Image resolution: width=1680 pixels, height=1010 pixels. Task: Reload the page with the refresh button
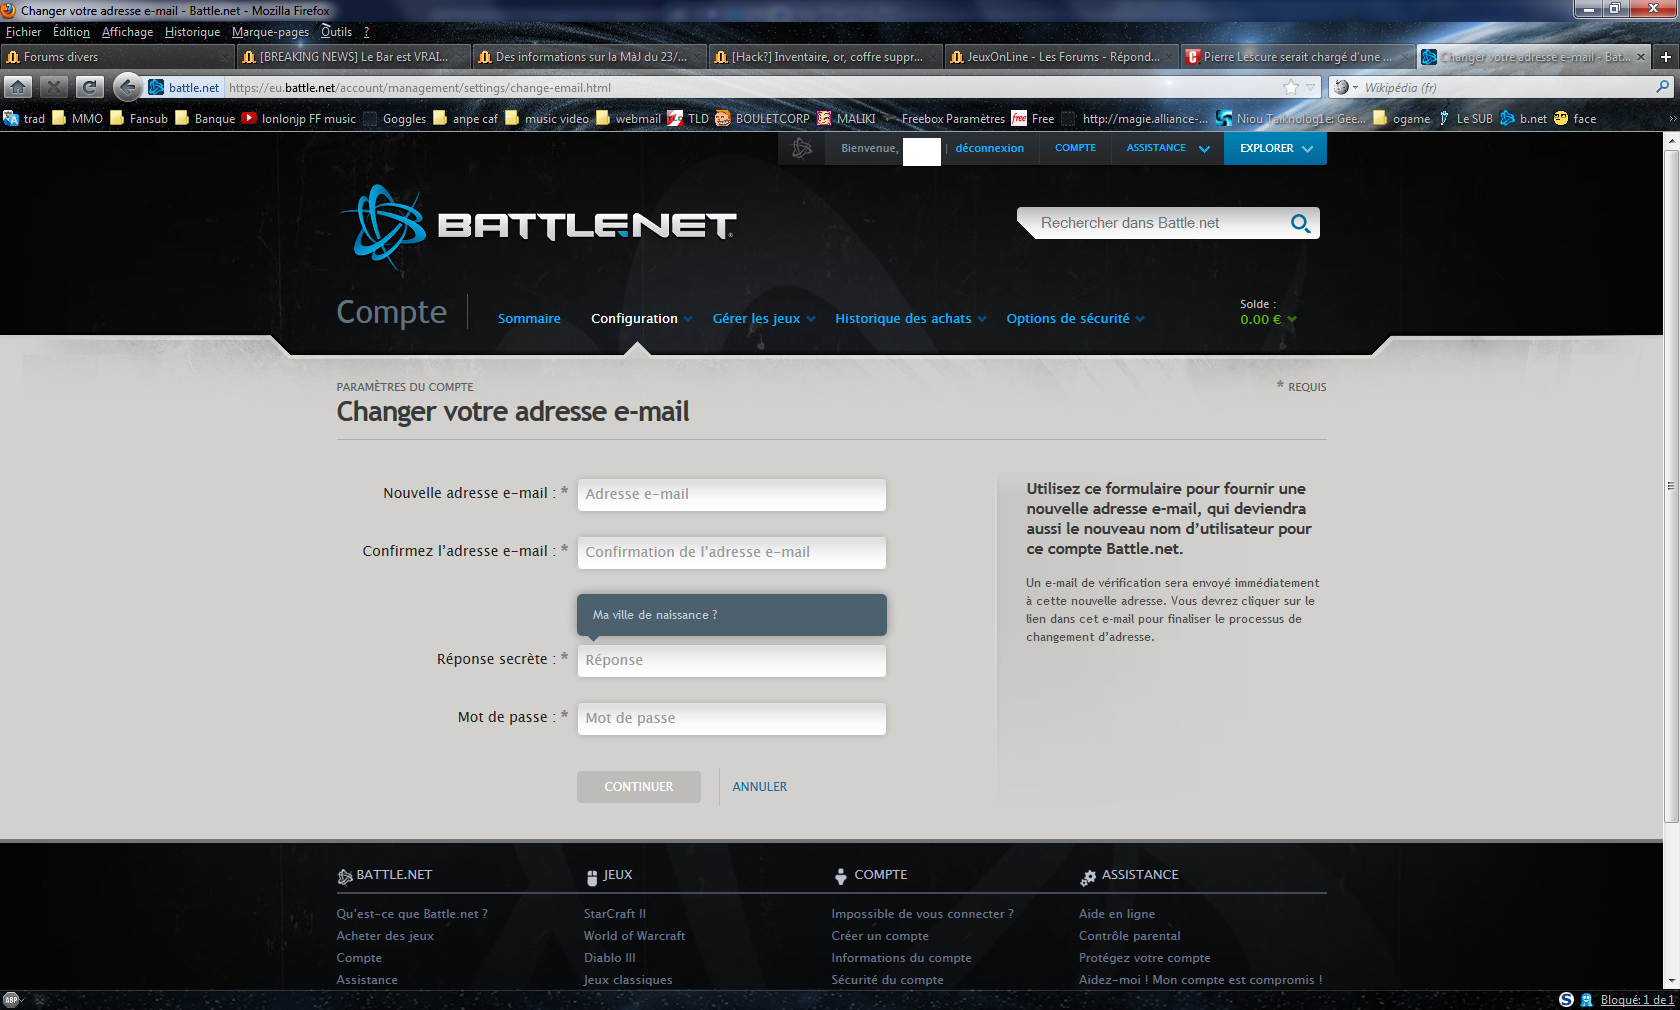point(89,87)
